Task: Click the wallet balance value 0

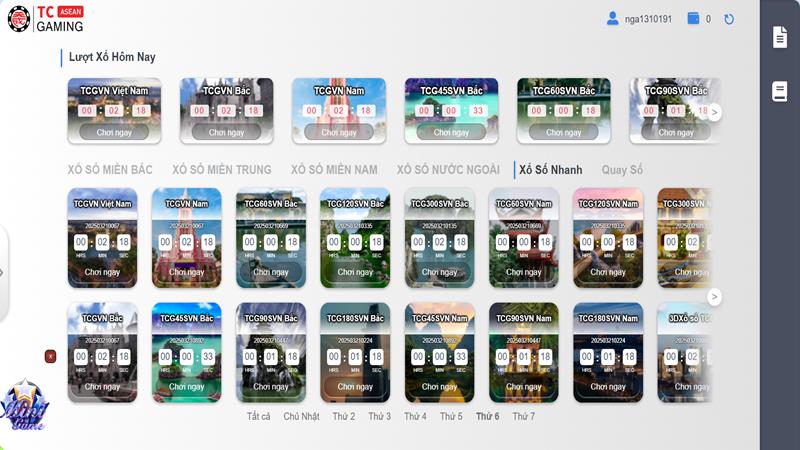Action: 708,19
